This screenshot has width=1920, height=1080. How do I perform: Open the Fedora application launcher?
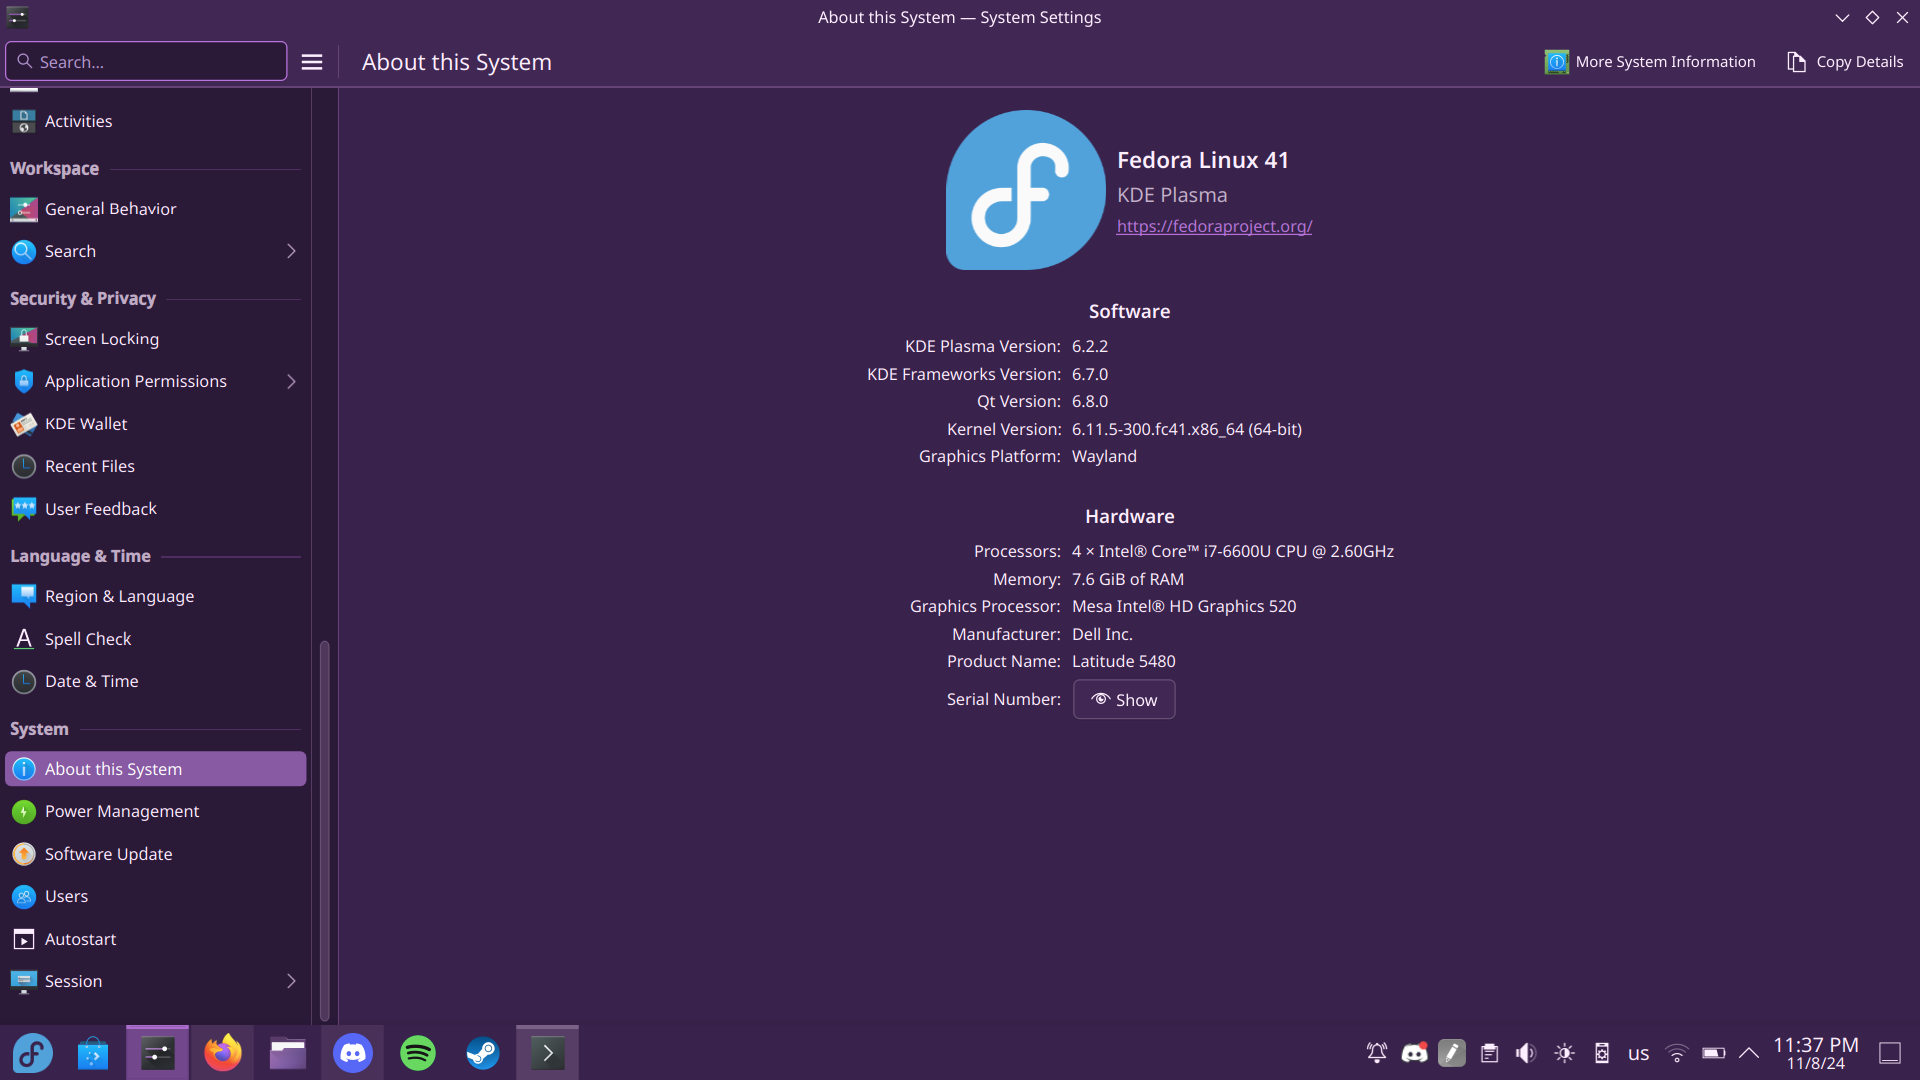pos(32,1053)
